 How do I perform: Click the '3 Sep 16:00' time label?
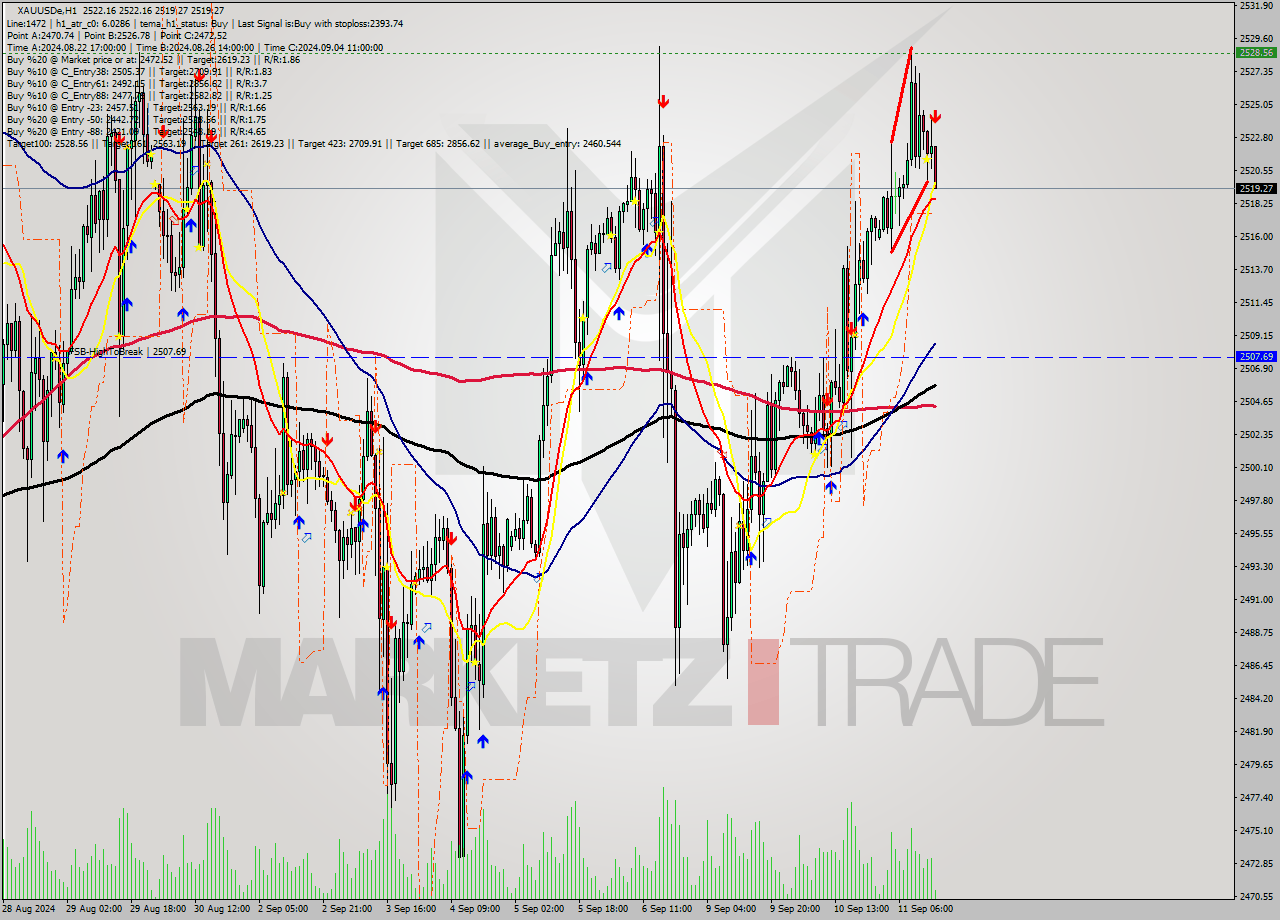pyautogui.click(x=412, y=909)
